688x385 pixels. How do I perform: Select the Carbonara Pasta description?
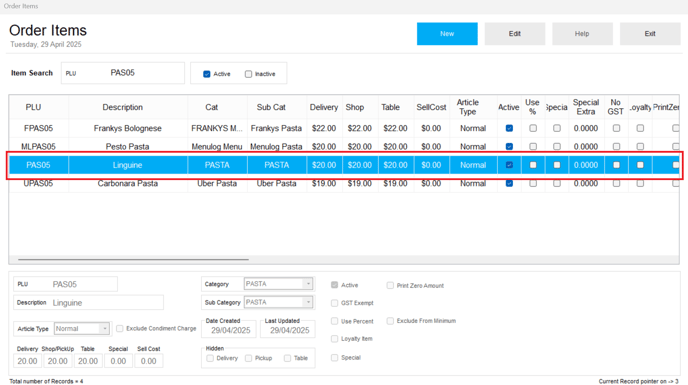128,184
